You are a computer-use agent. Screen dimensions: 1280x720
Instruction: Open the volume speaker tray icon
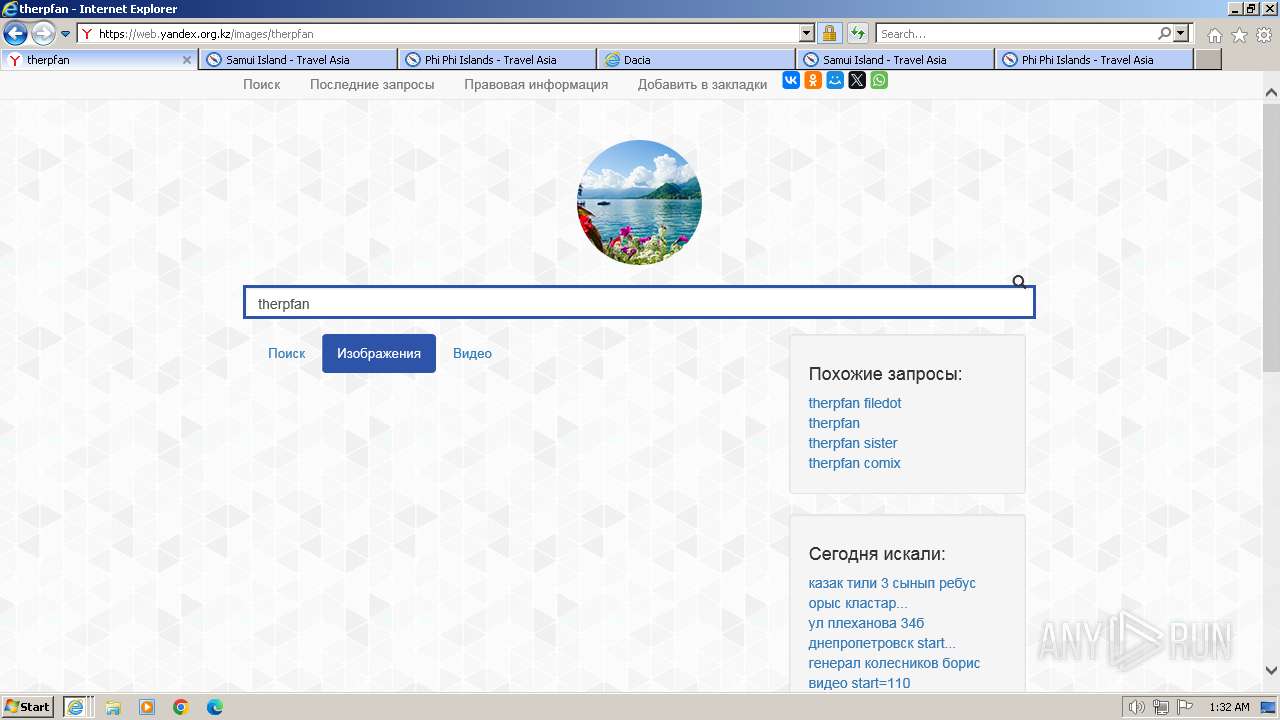click(1137, 707)
